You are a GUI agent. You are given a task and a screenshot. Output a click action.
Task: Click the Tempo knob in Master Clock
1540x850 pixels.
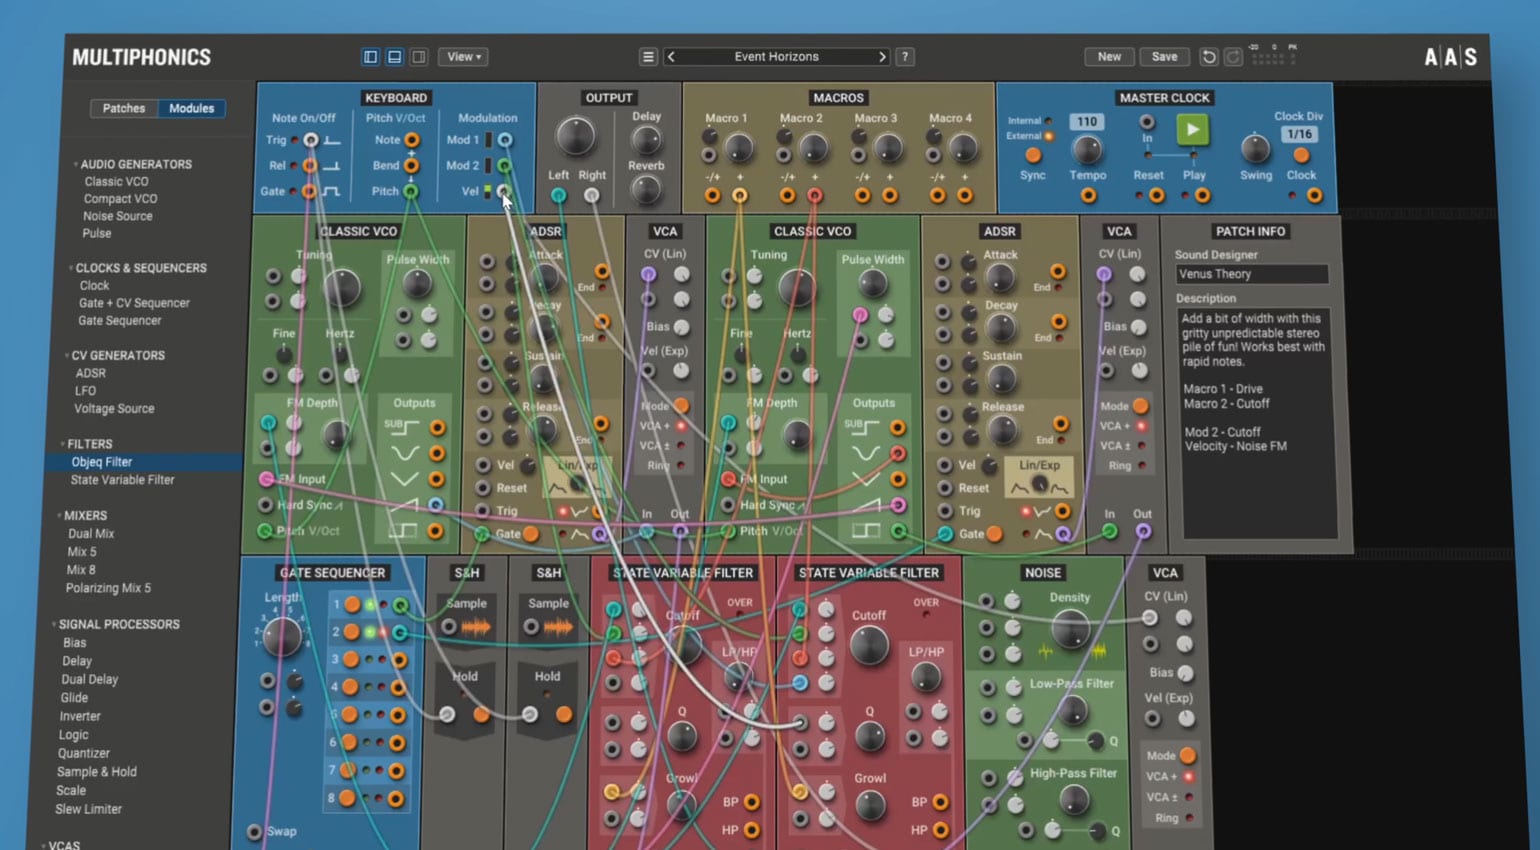coord(1087,150)
